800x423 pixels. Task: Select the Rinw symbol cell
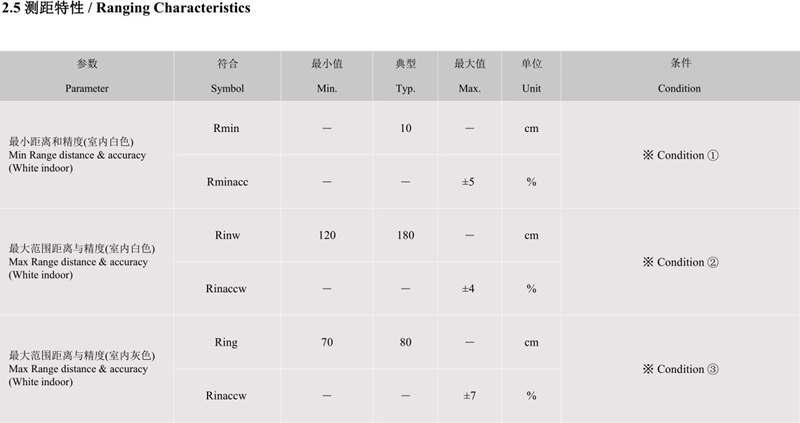227,235
